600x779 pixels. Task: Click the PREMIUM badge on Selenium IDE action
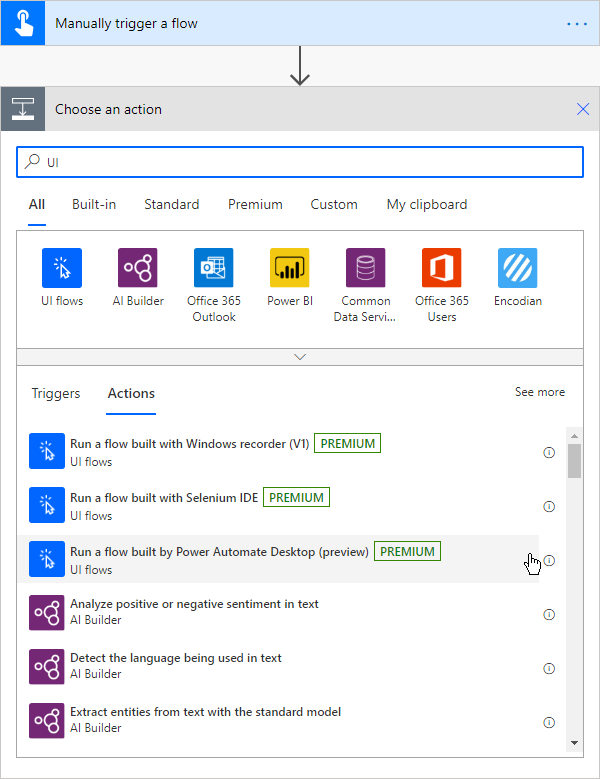(x=297, y=497)
